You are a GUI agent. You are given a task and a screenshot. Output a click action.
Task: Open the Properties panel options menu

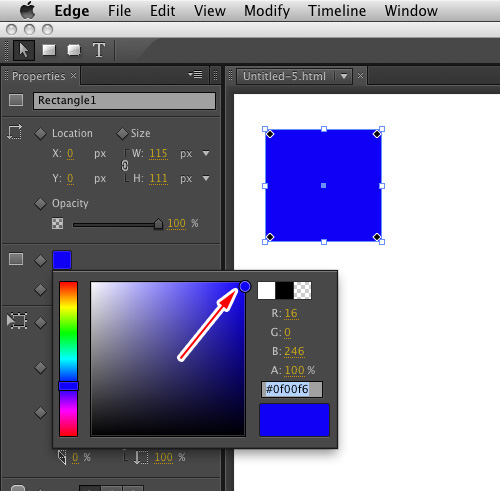tap(195, 74)
